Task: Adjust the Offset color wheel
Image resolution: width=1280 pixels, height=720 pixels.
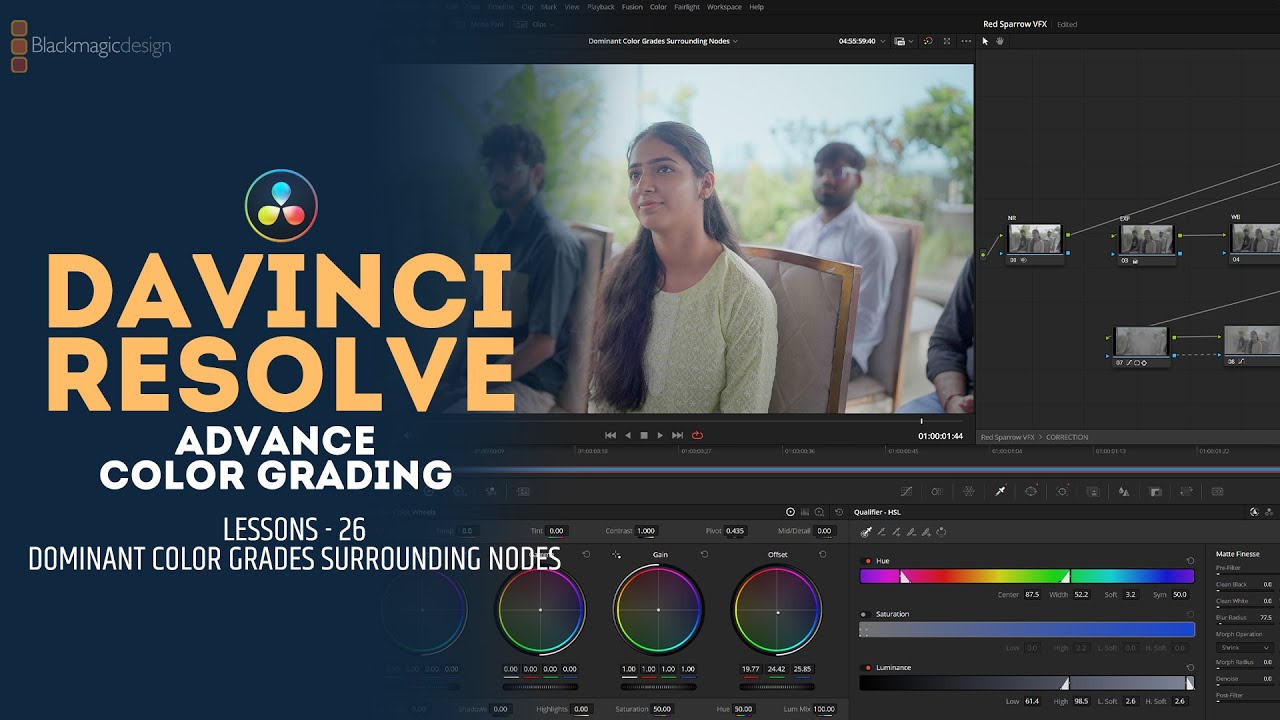Action: click(x=777, y=609)
